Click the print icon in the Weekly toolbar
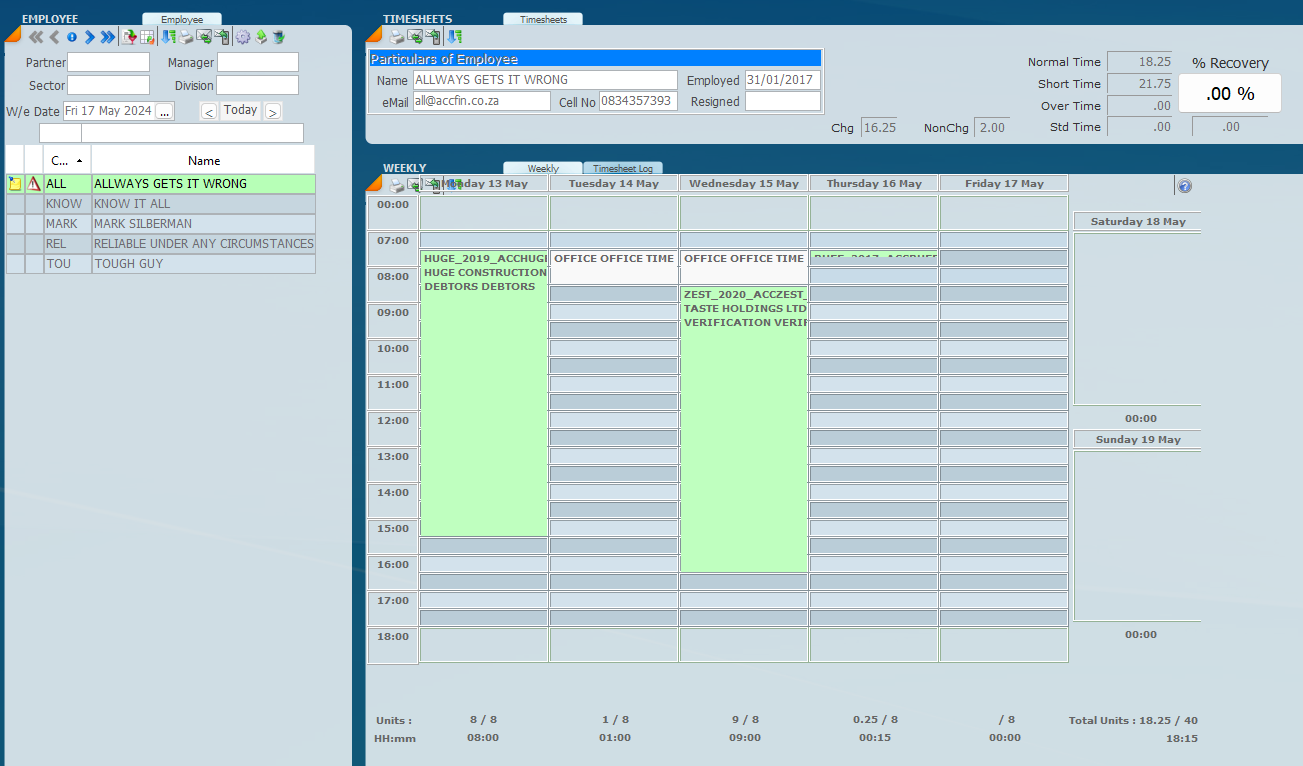 (396, 185)
